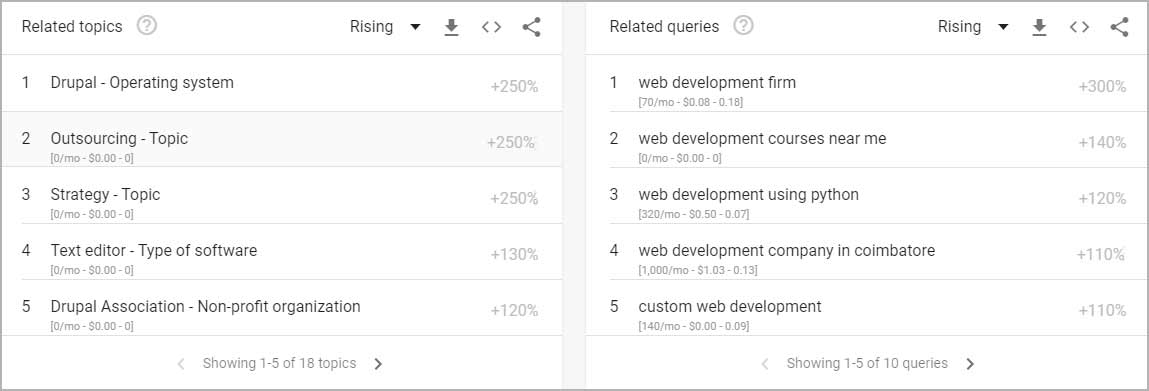Open the Drupal - Operating system topic
Viewport: 1149px width, 391px height.
click(x=282, y=83)
